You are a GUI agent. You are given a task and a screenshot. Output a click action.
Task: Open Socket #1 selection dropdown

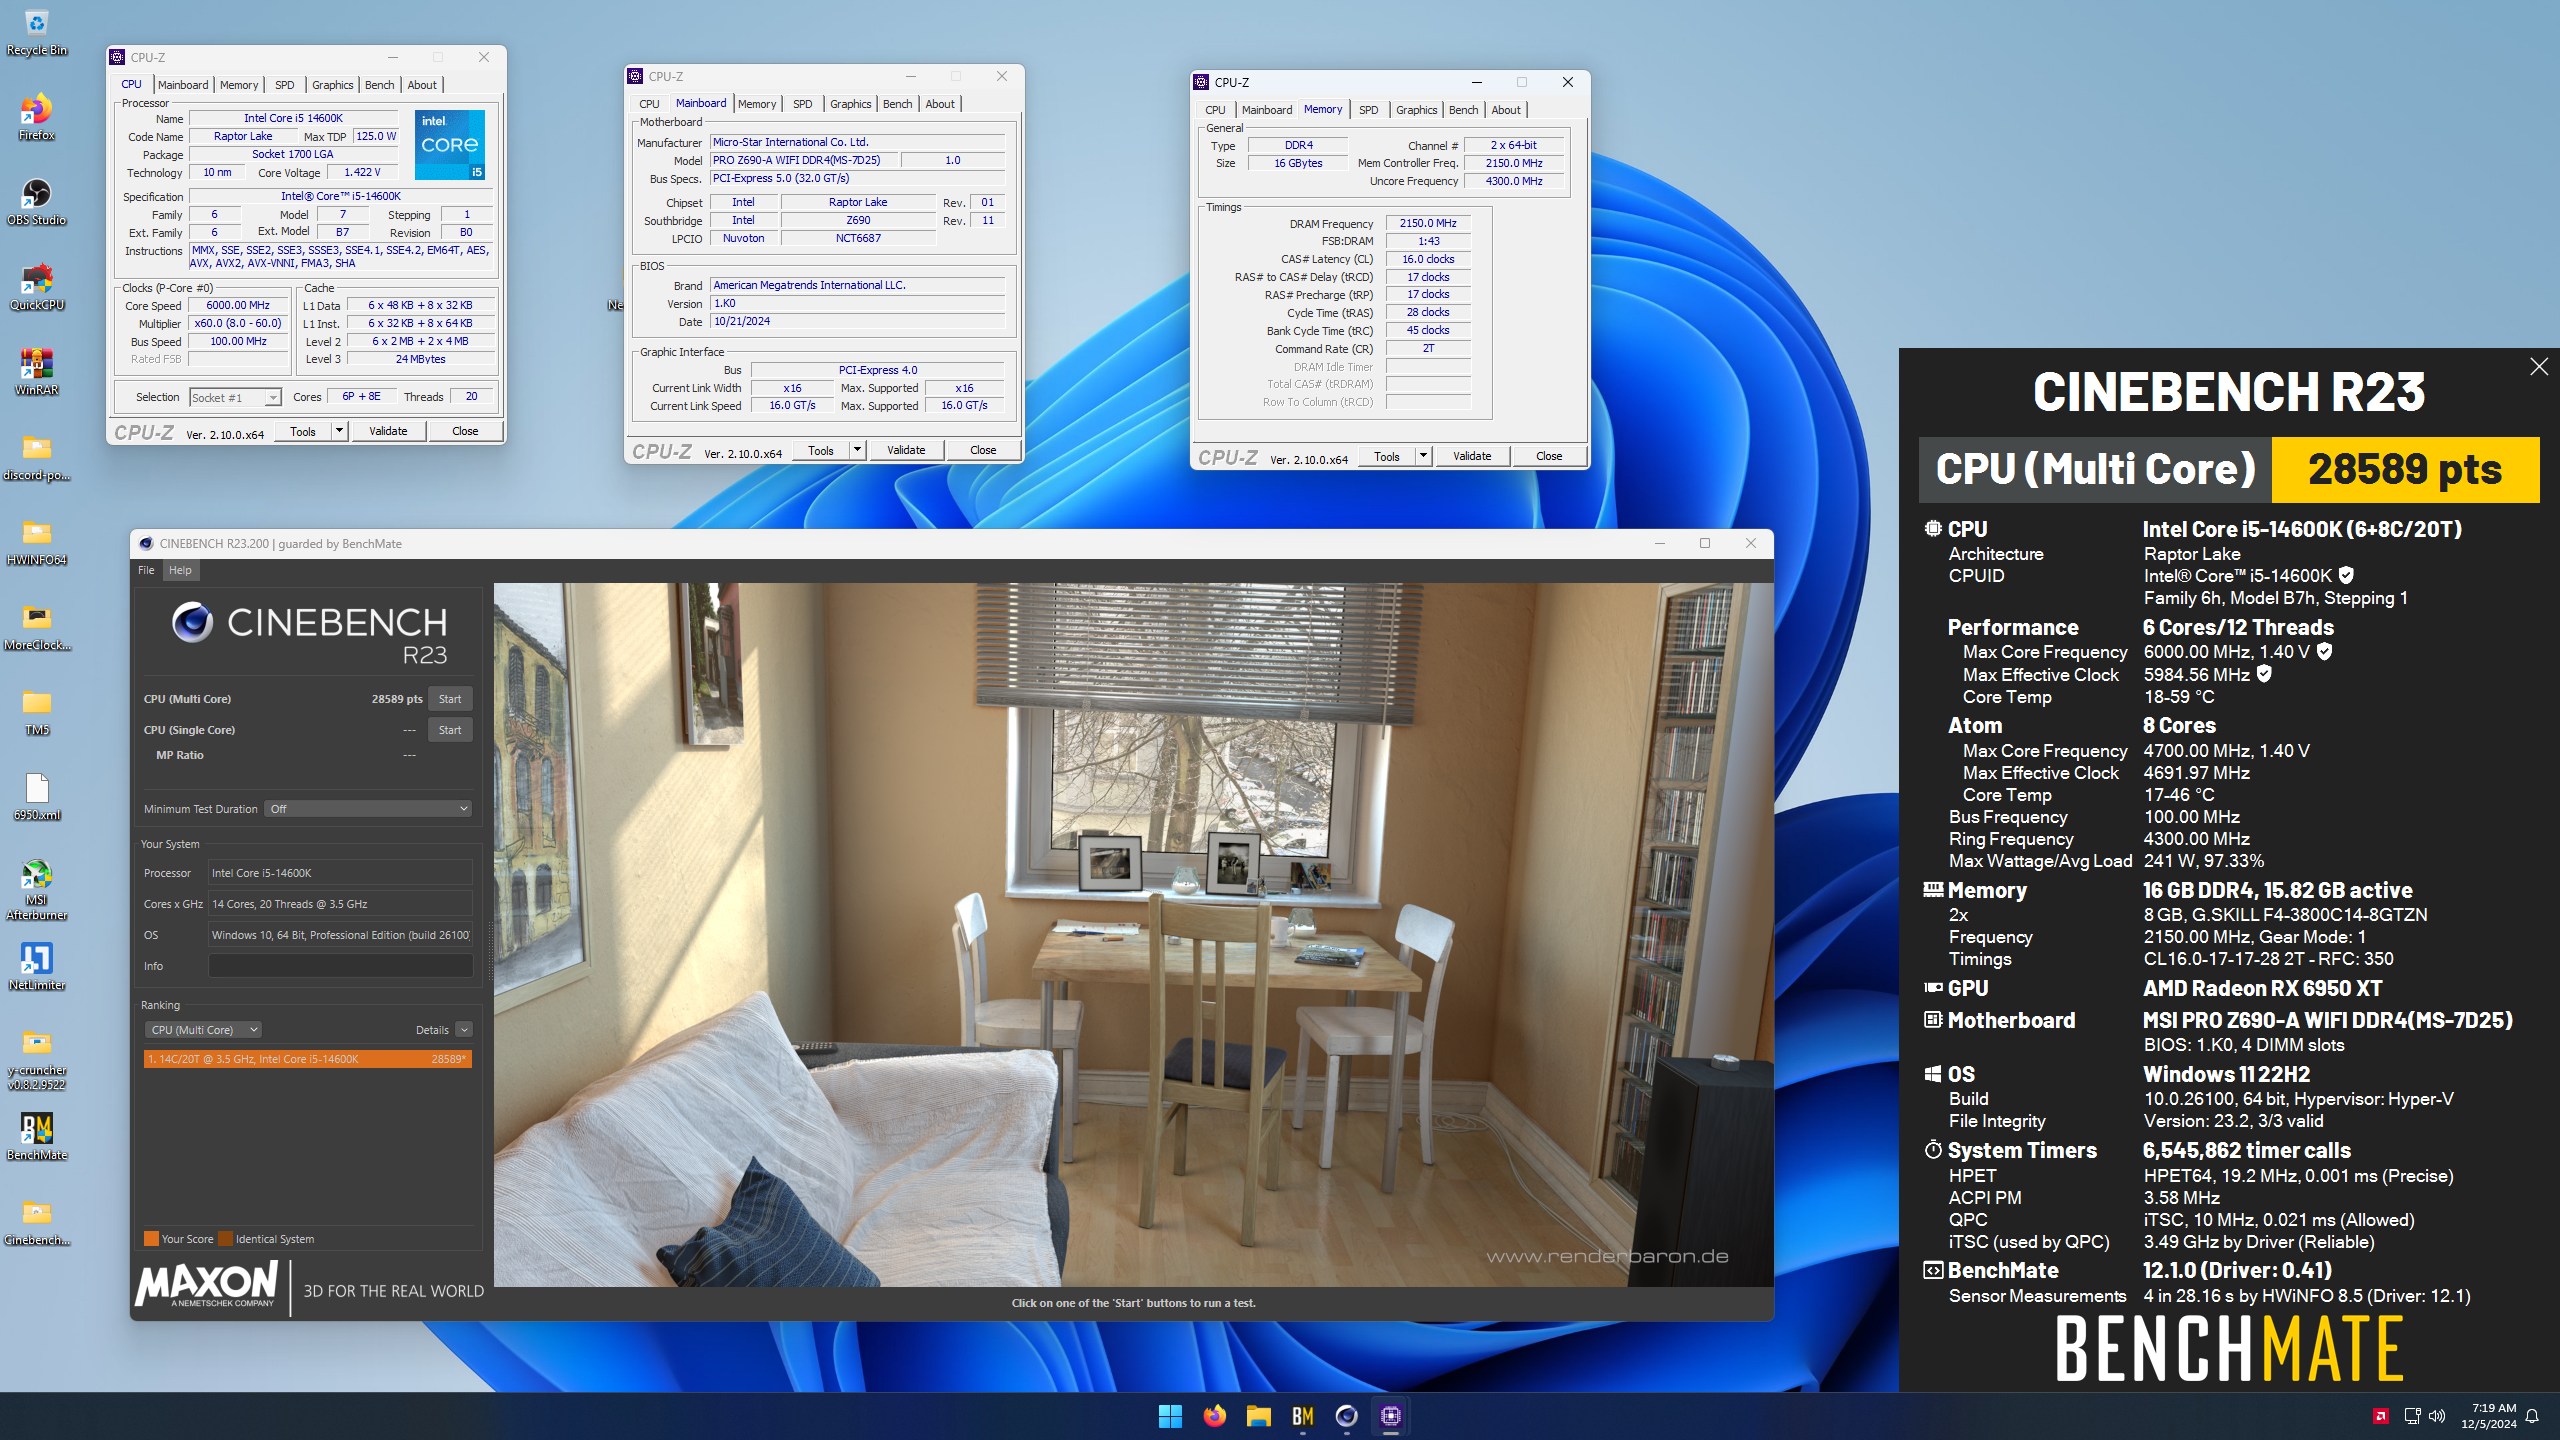tap(235, 398)
